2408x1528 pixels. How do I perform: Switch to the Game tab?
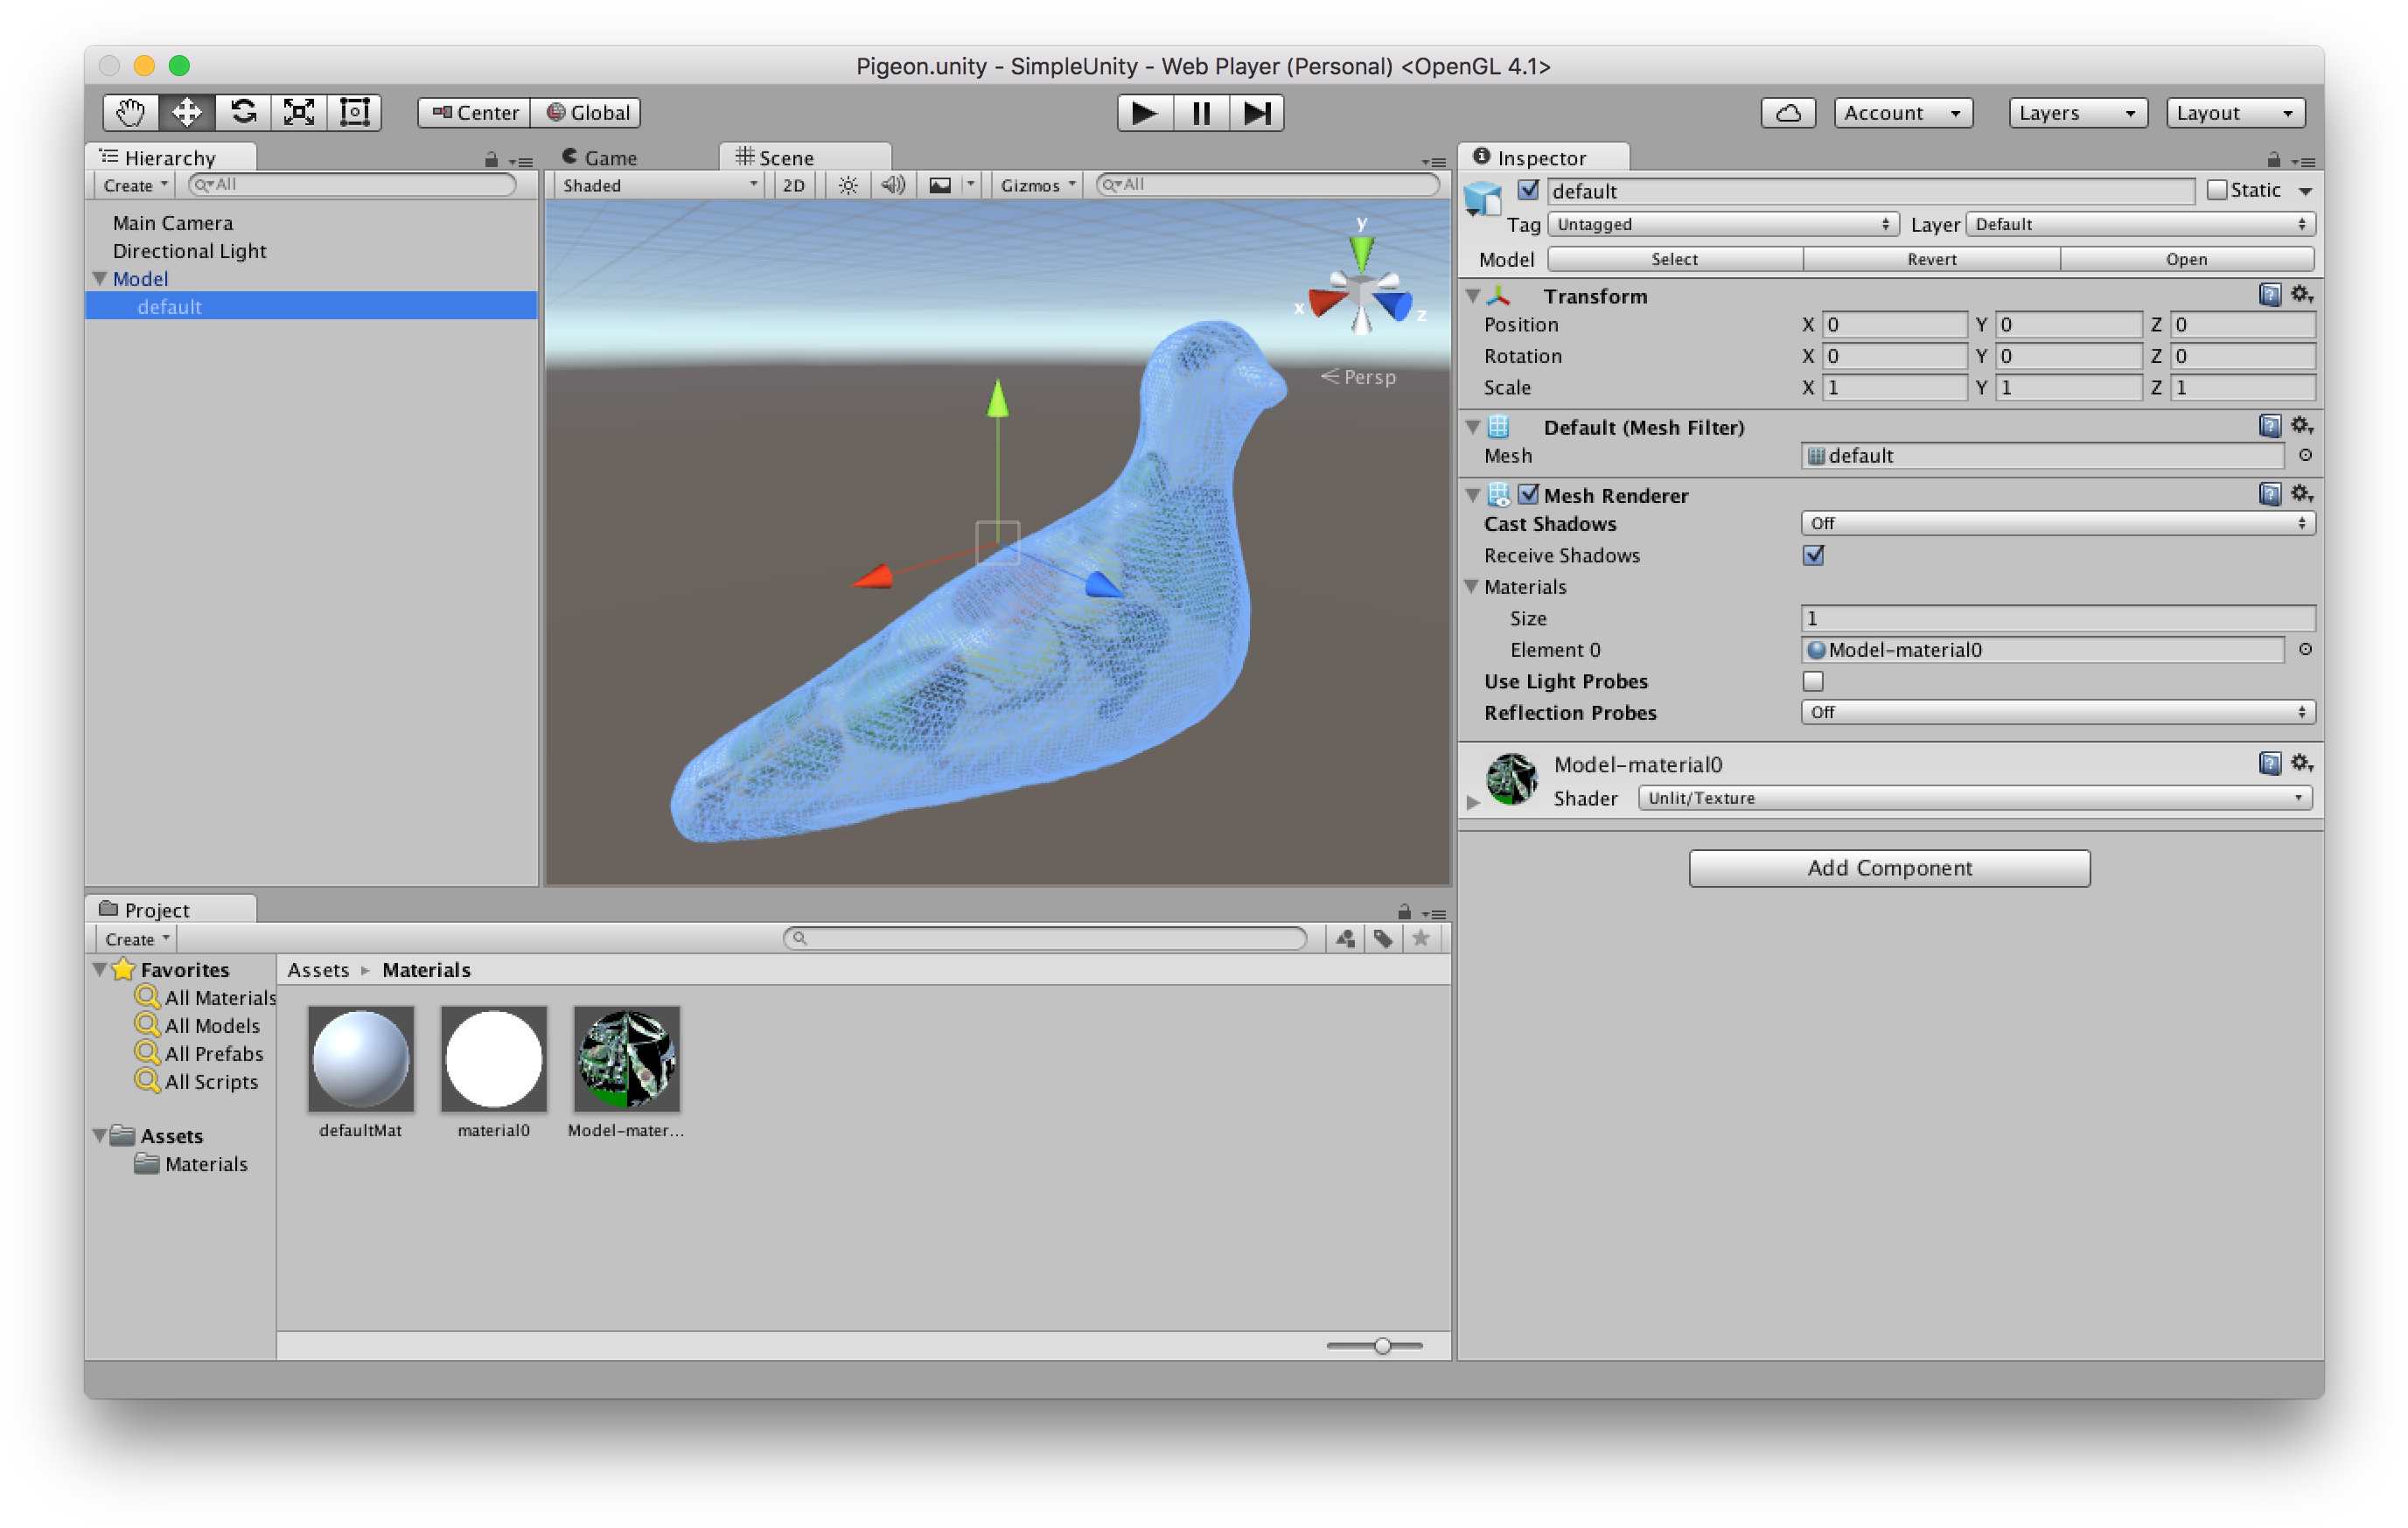coord(600,157)
